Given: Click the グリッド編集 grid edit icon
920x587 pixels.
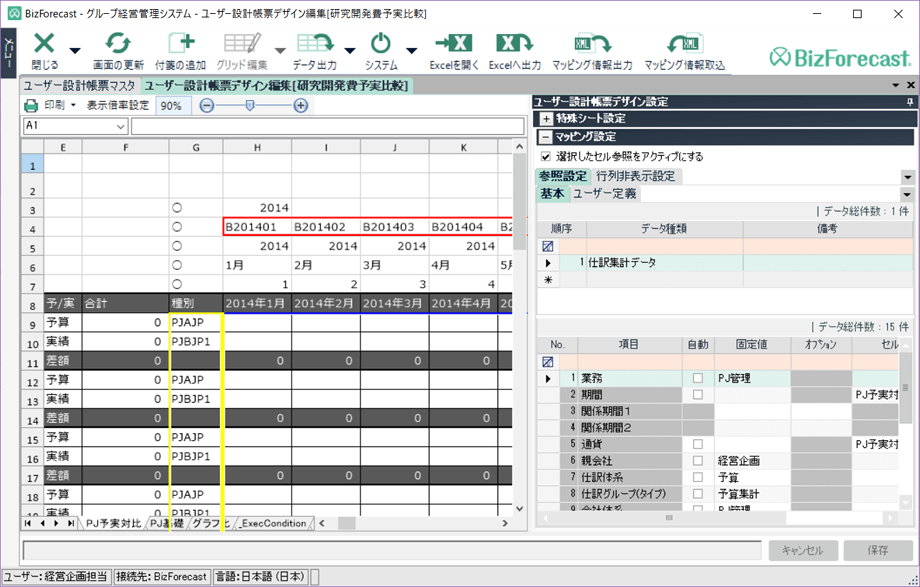Looking at the screenshot, I should tap(242, 44).
